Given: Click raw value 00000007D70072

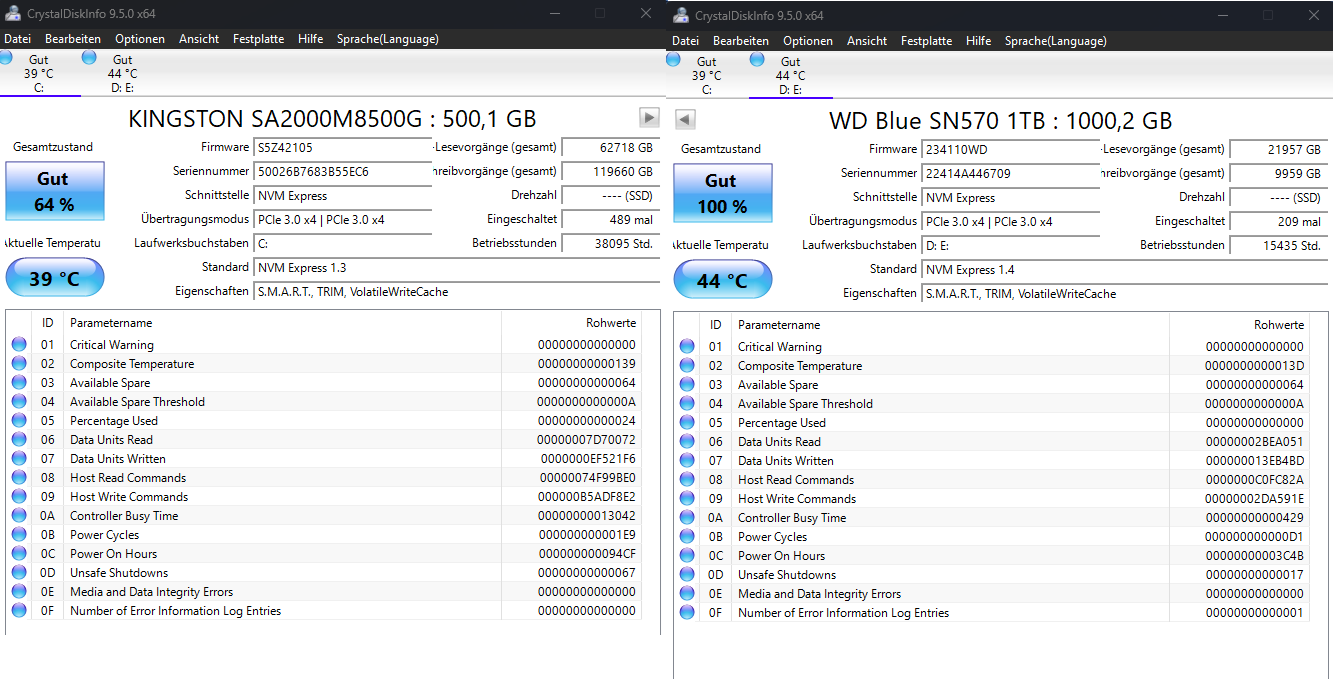Looking at the screenshot, I should (x=586, y=440).
